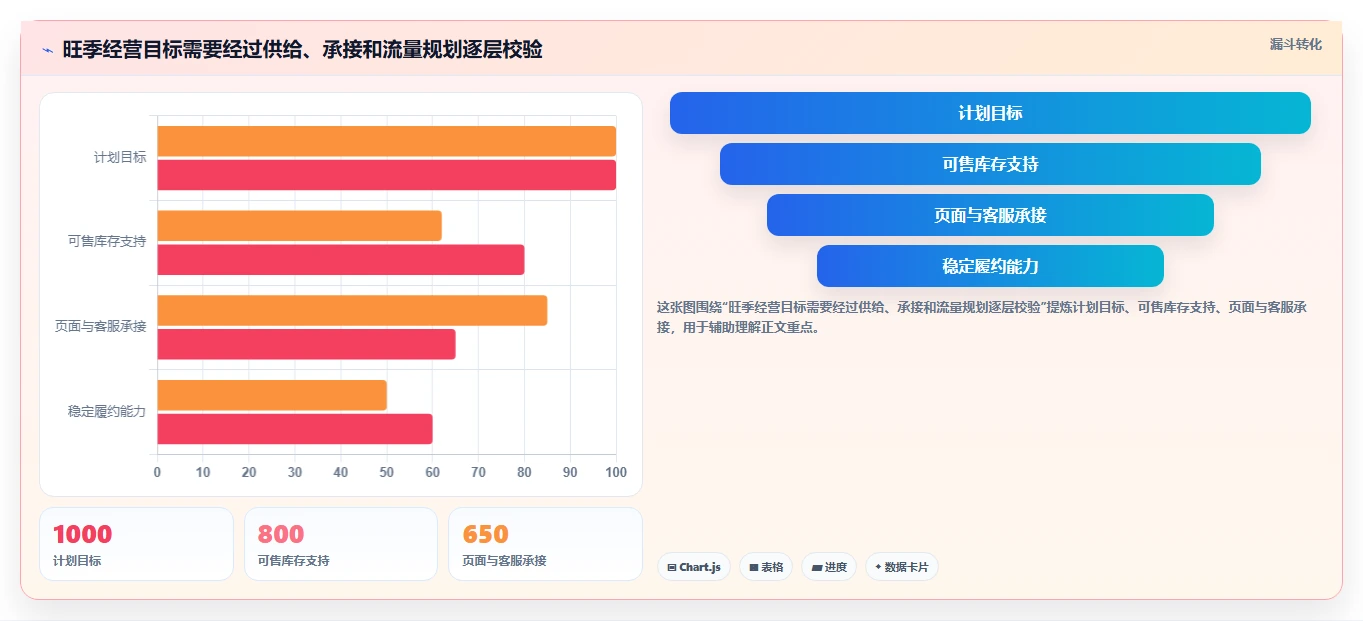Click the x-axis tick label 30
The width and height of the screenshot is (1363, 621).
(x=295, y=472)
